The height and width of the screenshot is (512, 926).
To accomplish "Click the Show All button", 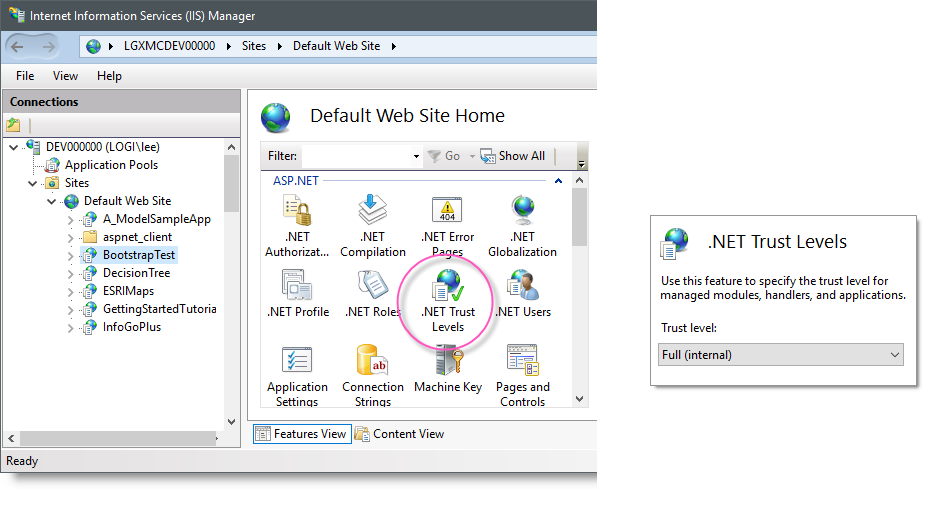I will click(x=513, y=156).
